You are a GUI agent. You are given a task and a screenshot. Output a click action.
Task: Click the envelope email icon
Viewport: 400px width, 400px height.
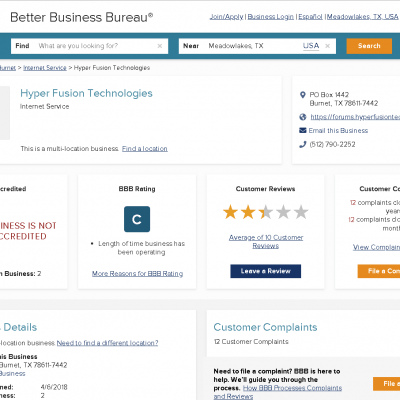click(303, 130)
